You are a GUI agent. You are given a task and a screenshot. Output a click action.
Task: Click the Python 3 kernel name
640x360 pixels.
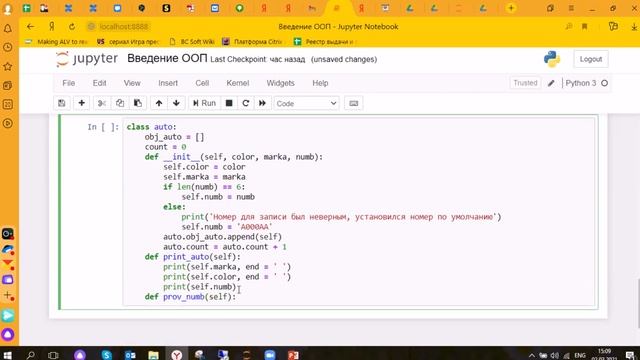click(x=580, y=83)
